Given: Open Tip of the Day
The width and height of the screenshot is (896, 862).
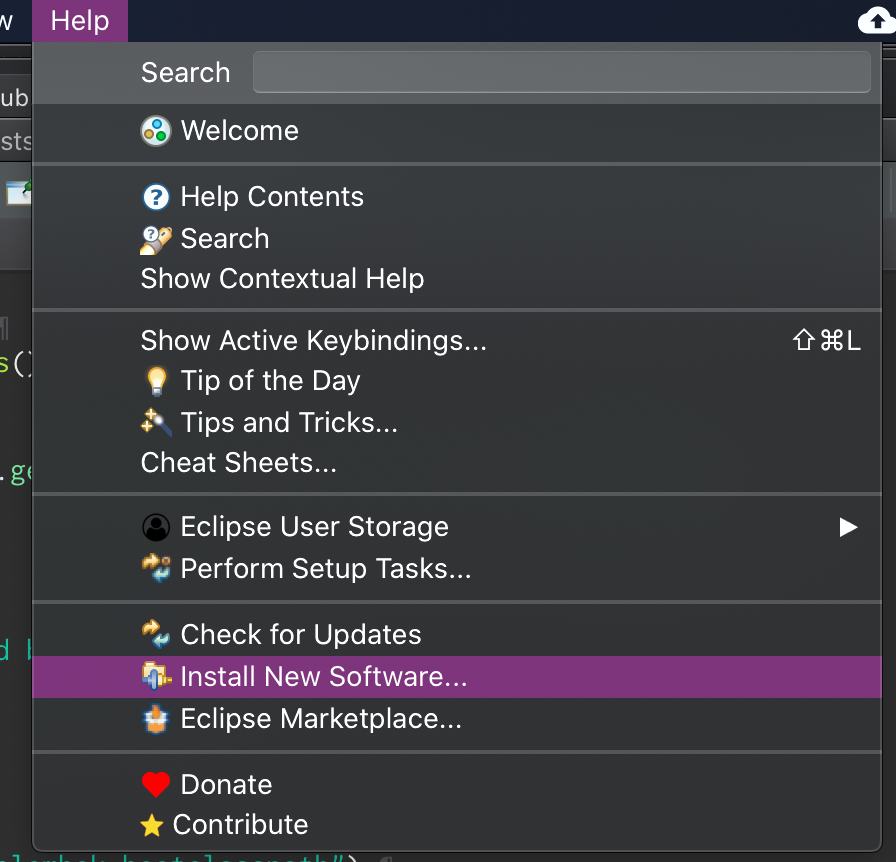Looking at the screenshot, I should point(457,381).
